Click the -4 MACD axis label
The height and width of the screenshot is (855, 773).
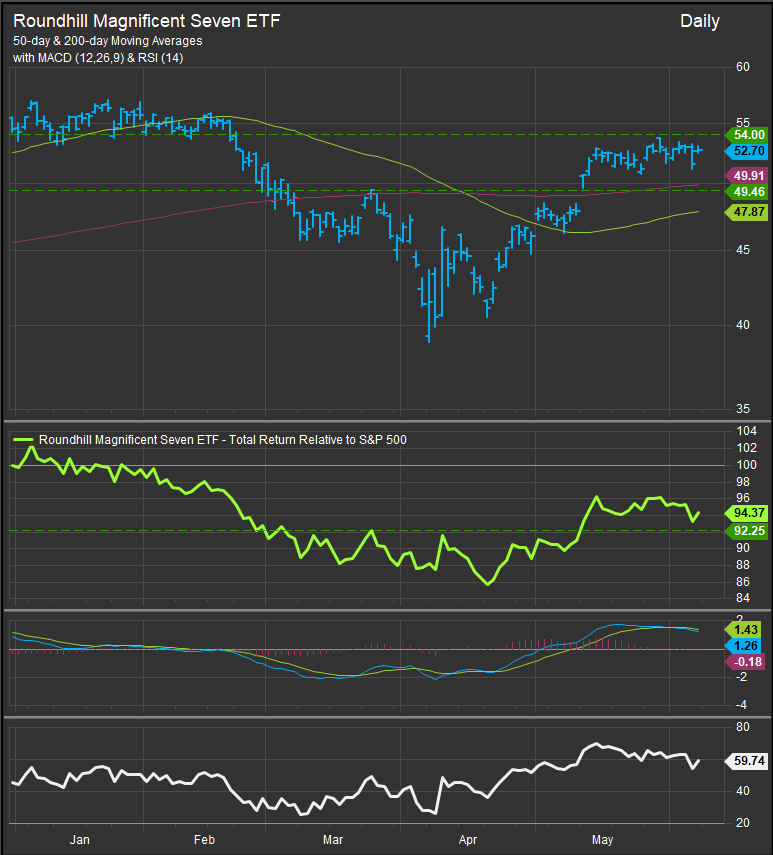pyautogui.click(x=741, y=705)
